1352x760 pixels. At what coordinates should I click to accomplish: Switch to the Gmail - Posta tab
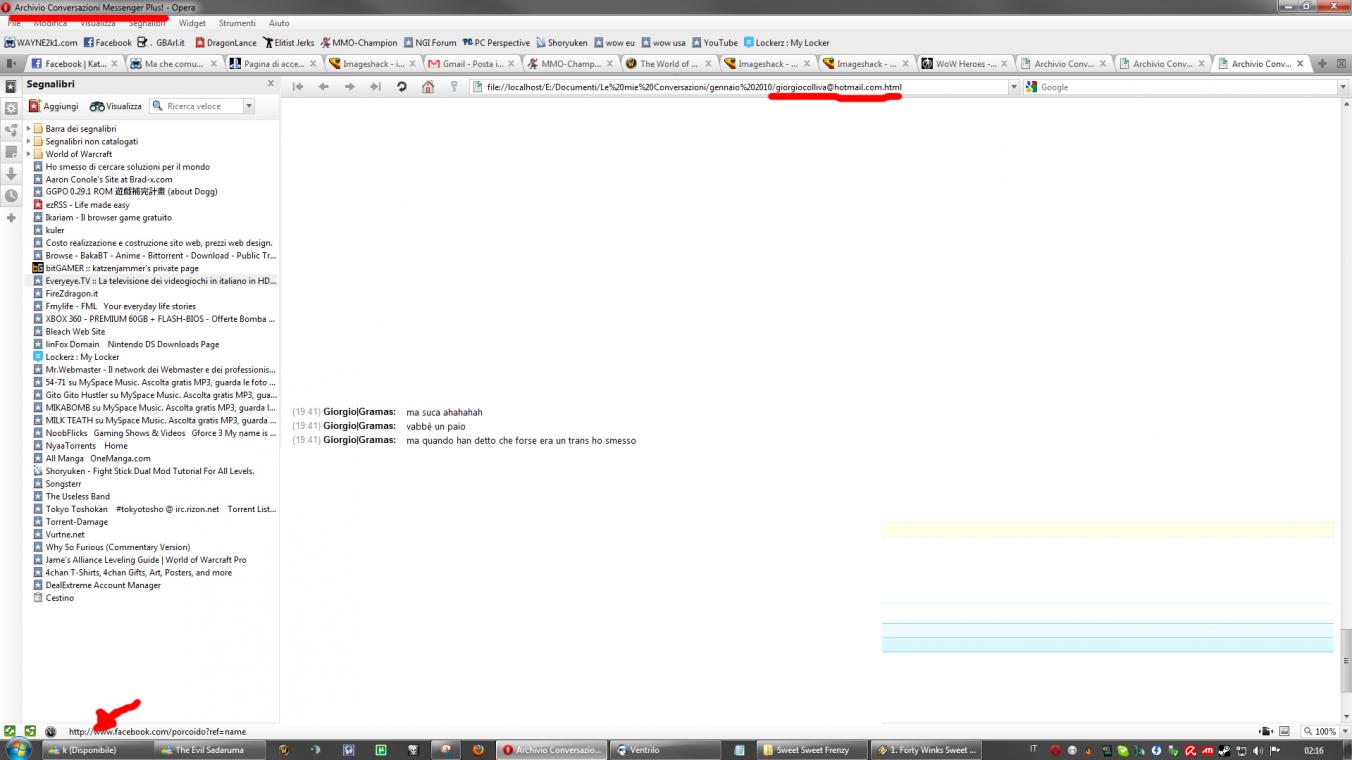472,64
